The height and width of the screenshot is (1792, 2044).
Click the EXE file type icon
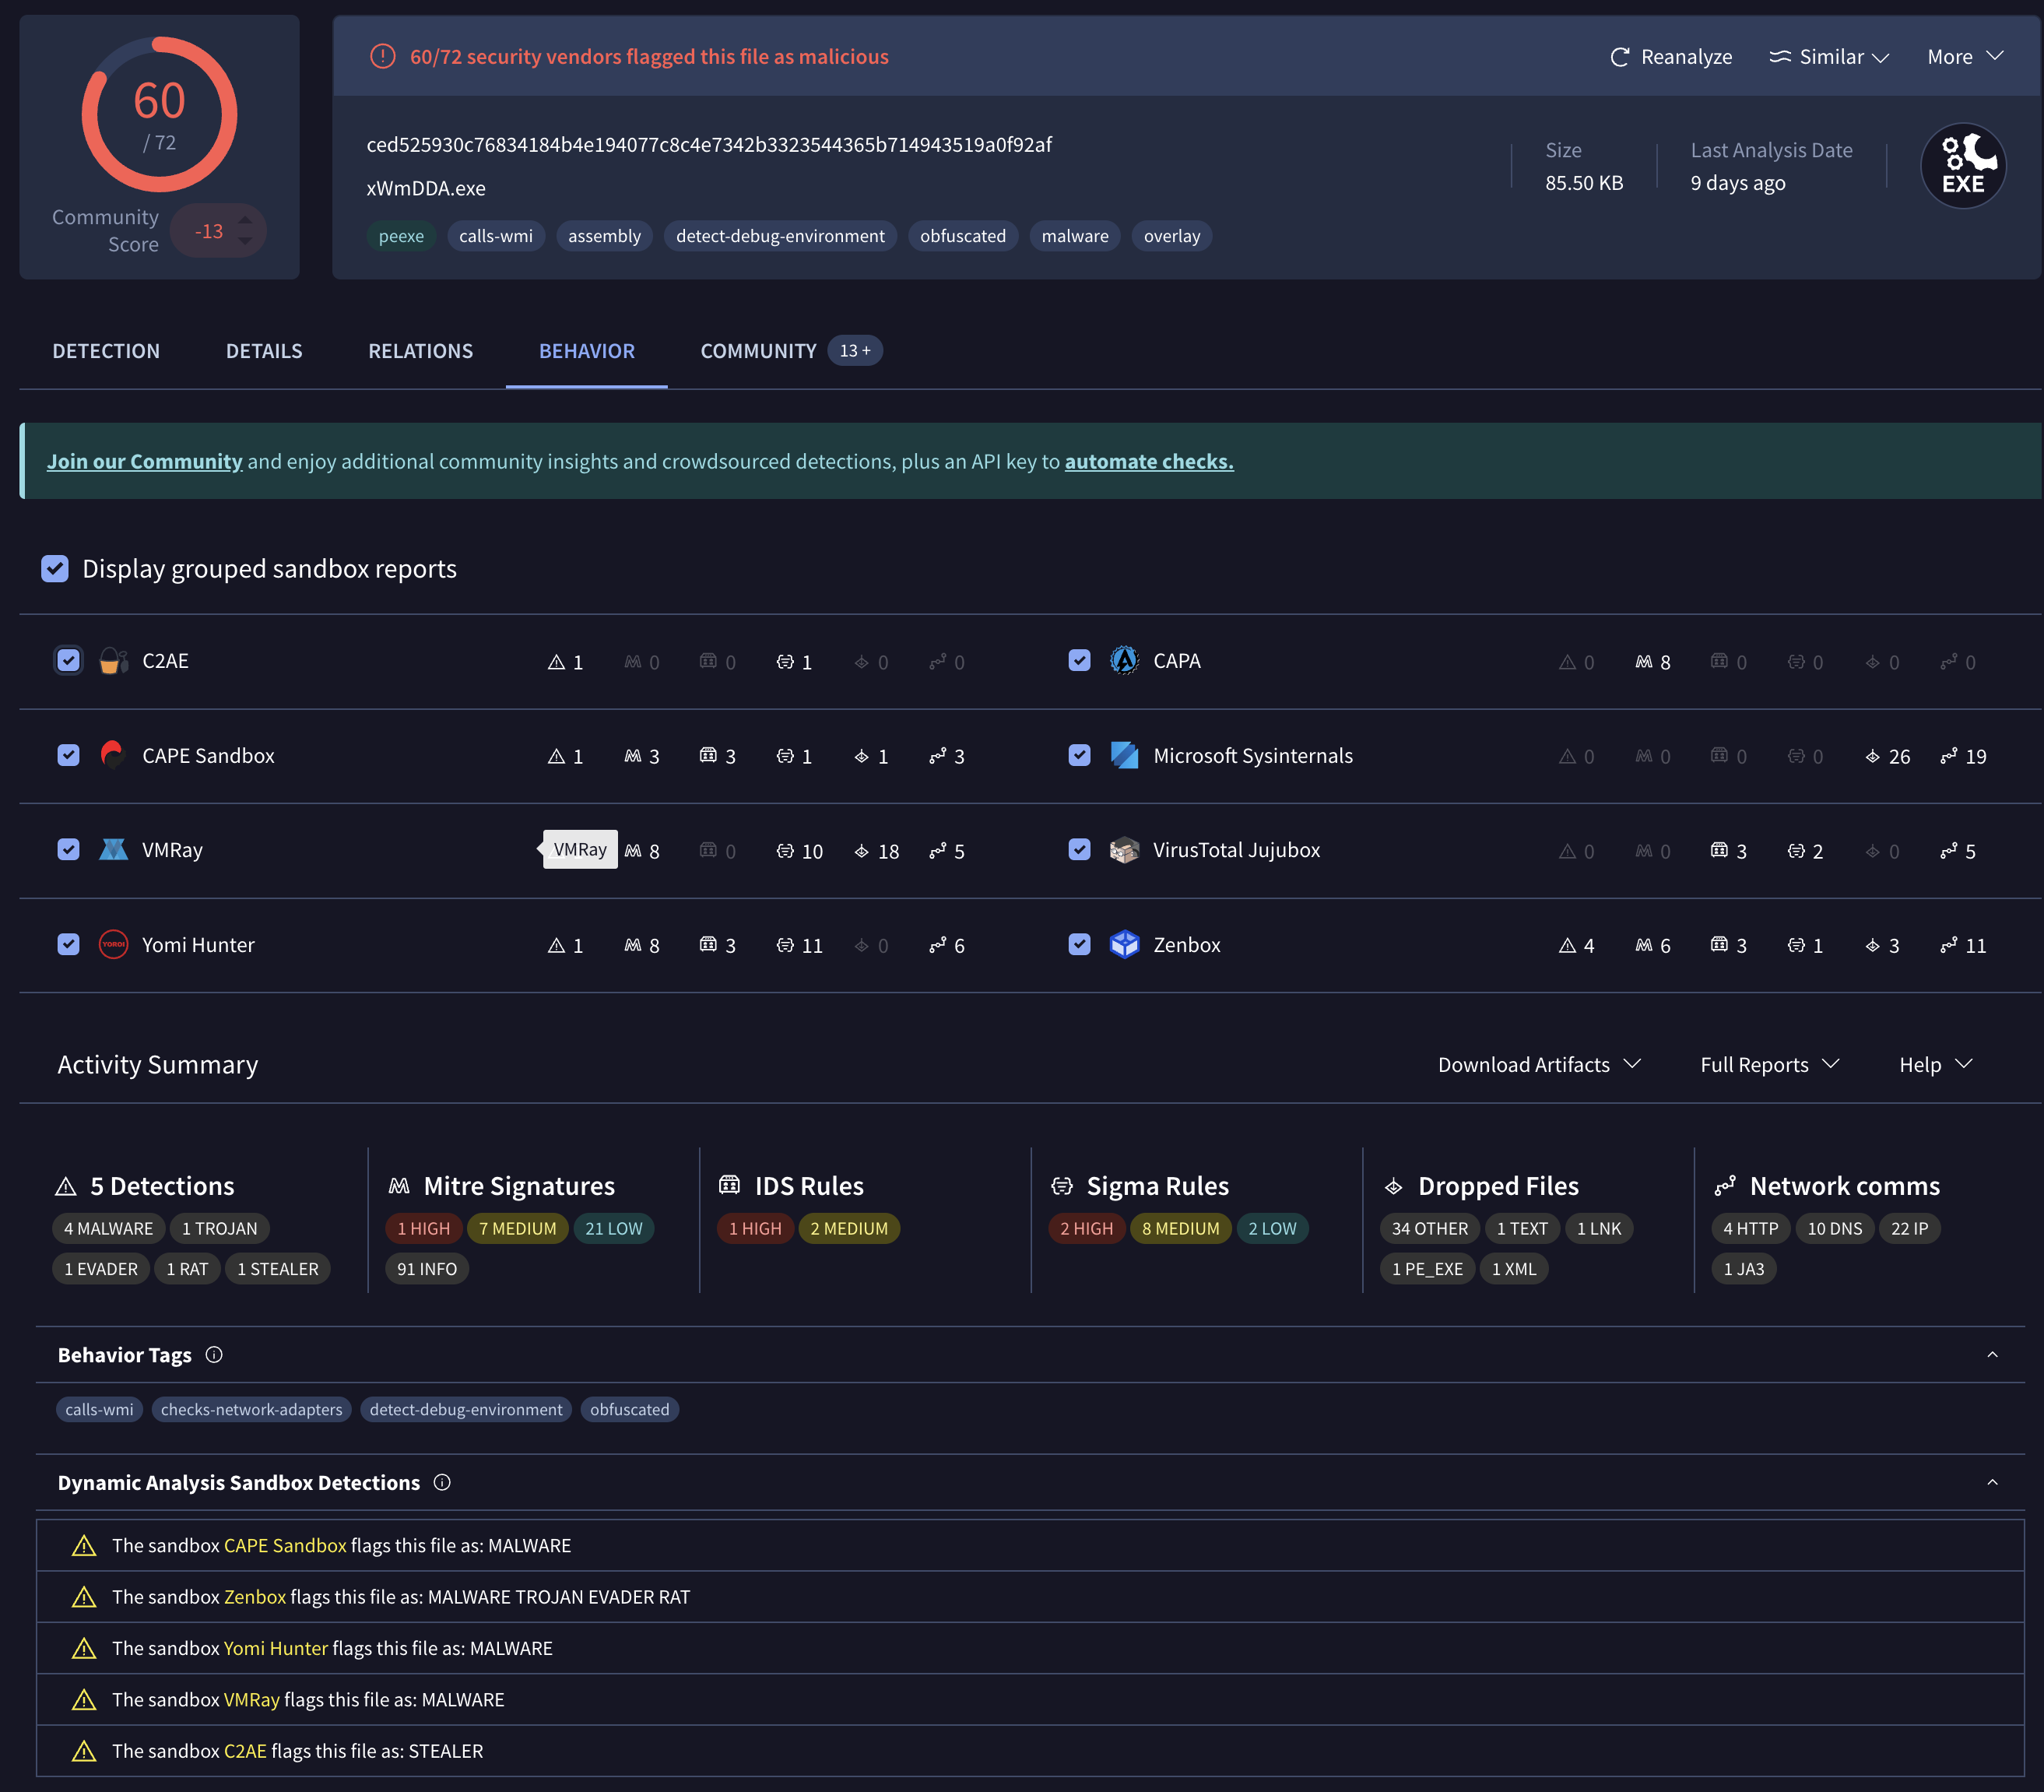[x=1962, y=166]
